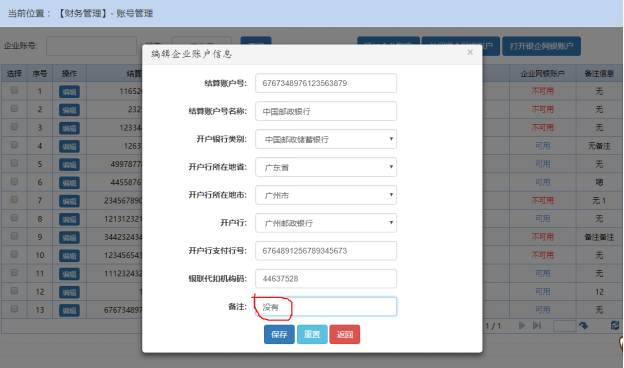Click the 银联代扣机构码 input field

(x=326, y=278)
